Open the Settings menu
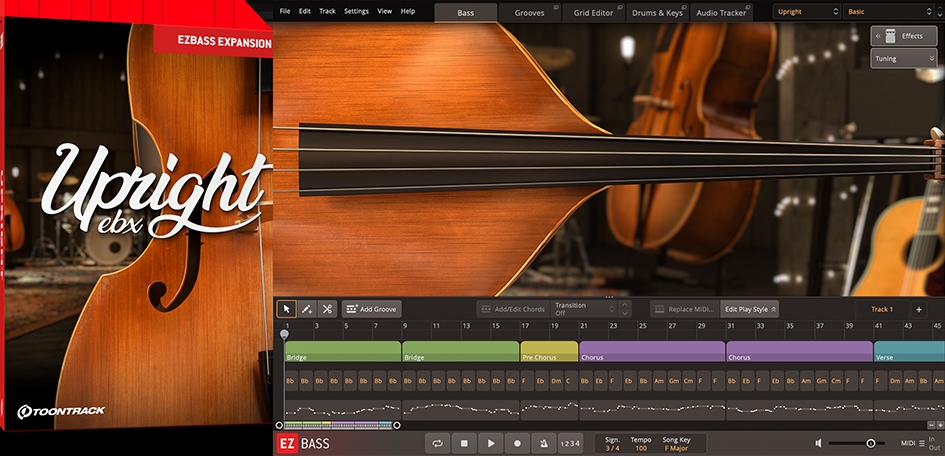Viewport: 945px width, 456px height. click(x=357, y=11)
